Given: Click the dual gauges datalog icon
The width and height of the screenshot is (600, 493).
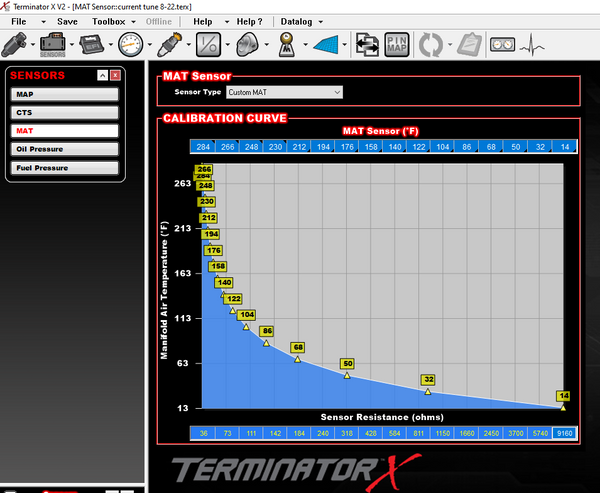Looking at the screenshot, I should [x=503, y=44].
